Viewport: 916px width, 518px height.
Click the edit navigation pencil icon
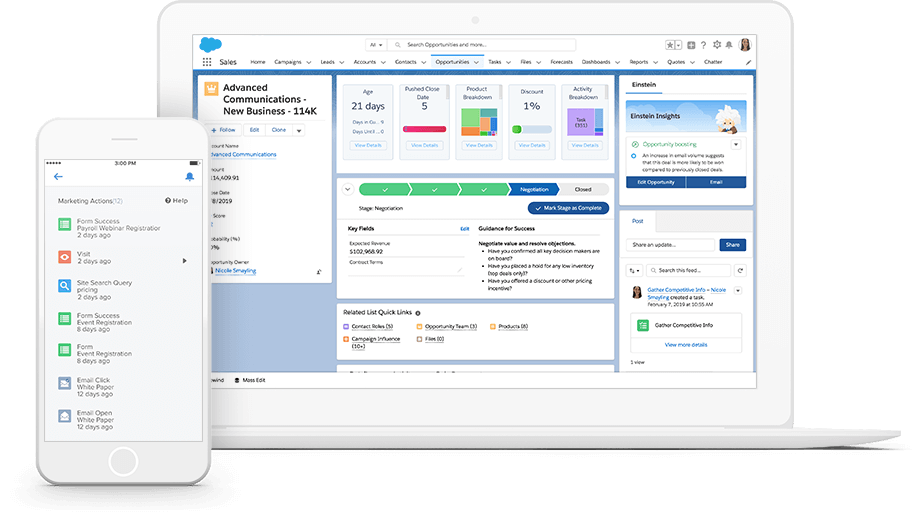748,62
